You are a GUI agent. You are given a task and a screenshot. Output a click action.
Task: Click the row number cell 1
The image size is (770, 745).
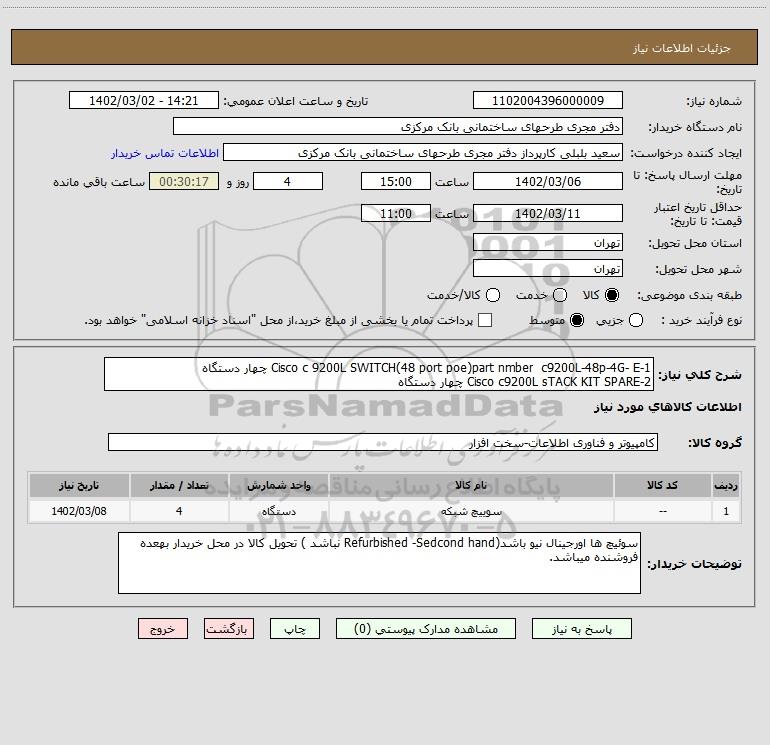726,511
